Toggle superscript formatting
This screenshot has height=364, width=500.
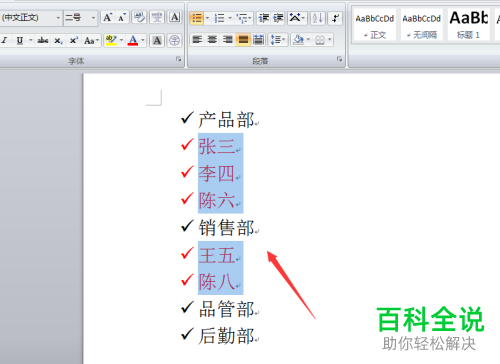coord(73,41)
